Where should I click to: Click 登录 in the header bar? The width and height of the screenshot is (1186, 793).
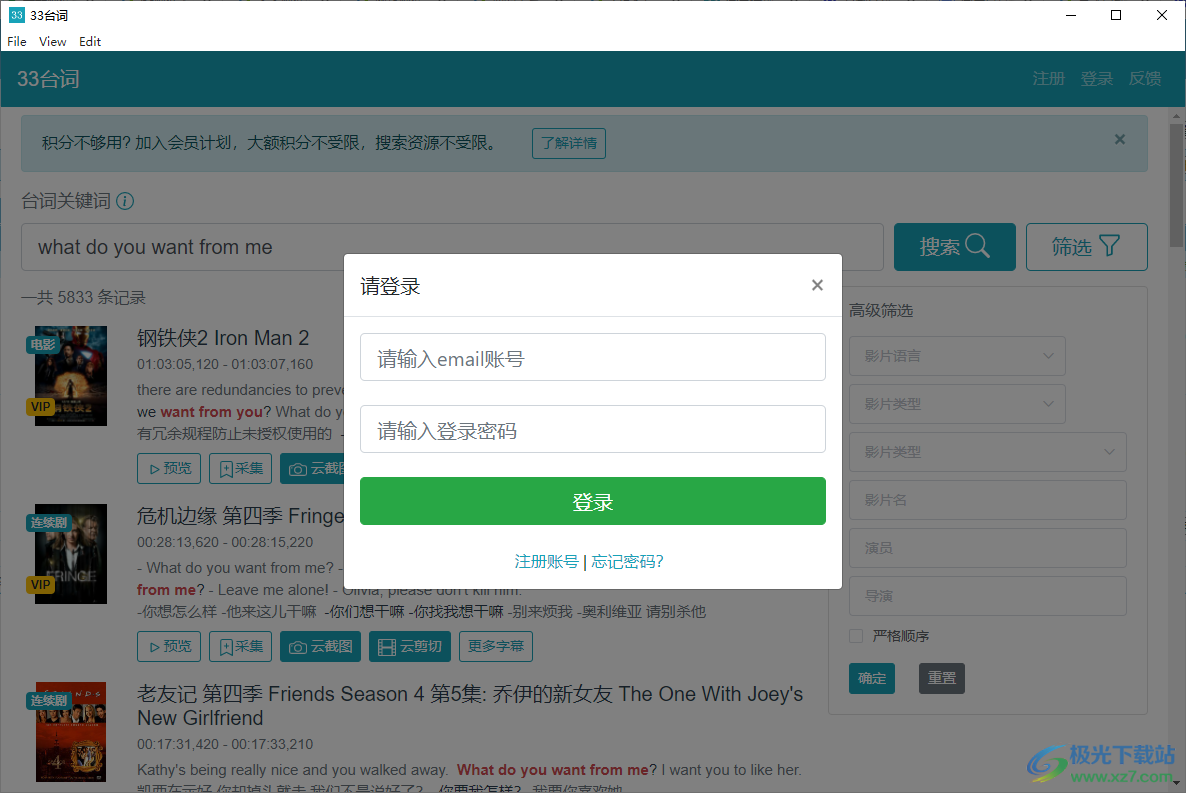pyautogui.click(x=1096, y=79)
